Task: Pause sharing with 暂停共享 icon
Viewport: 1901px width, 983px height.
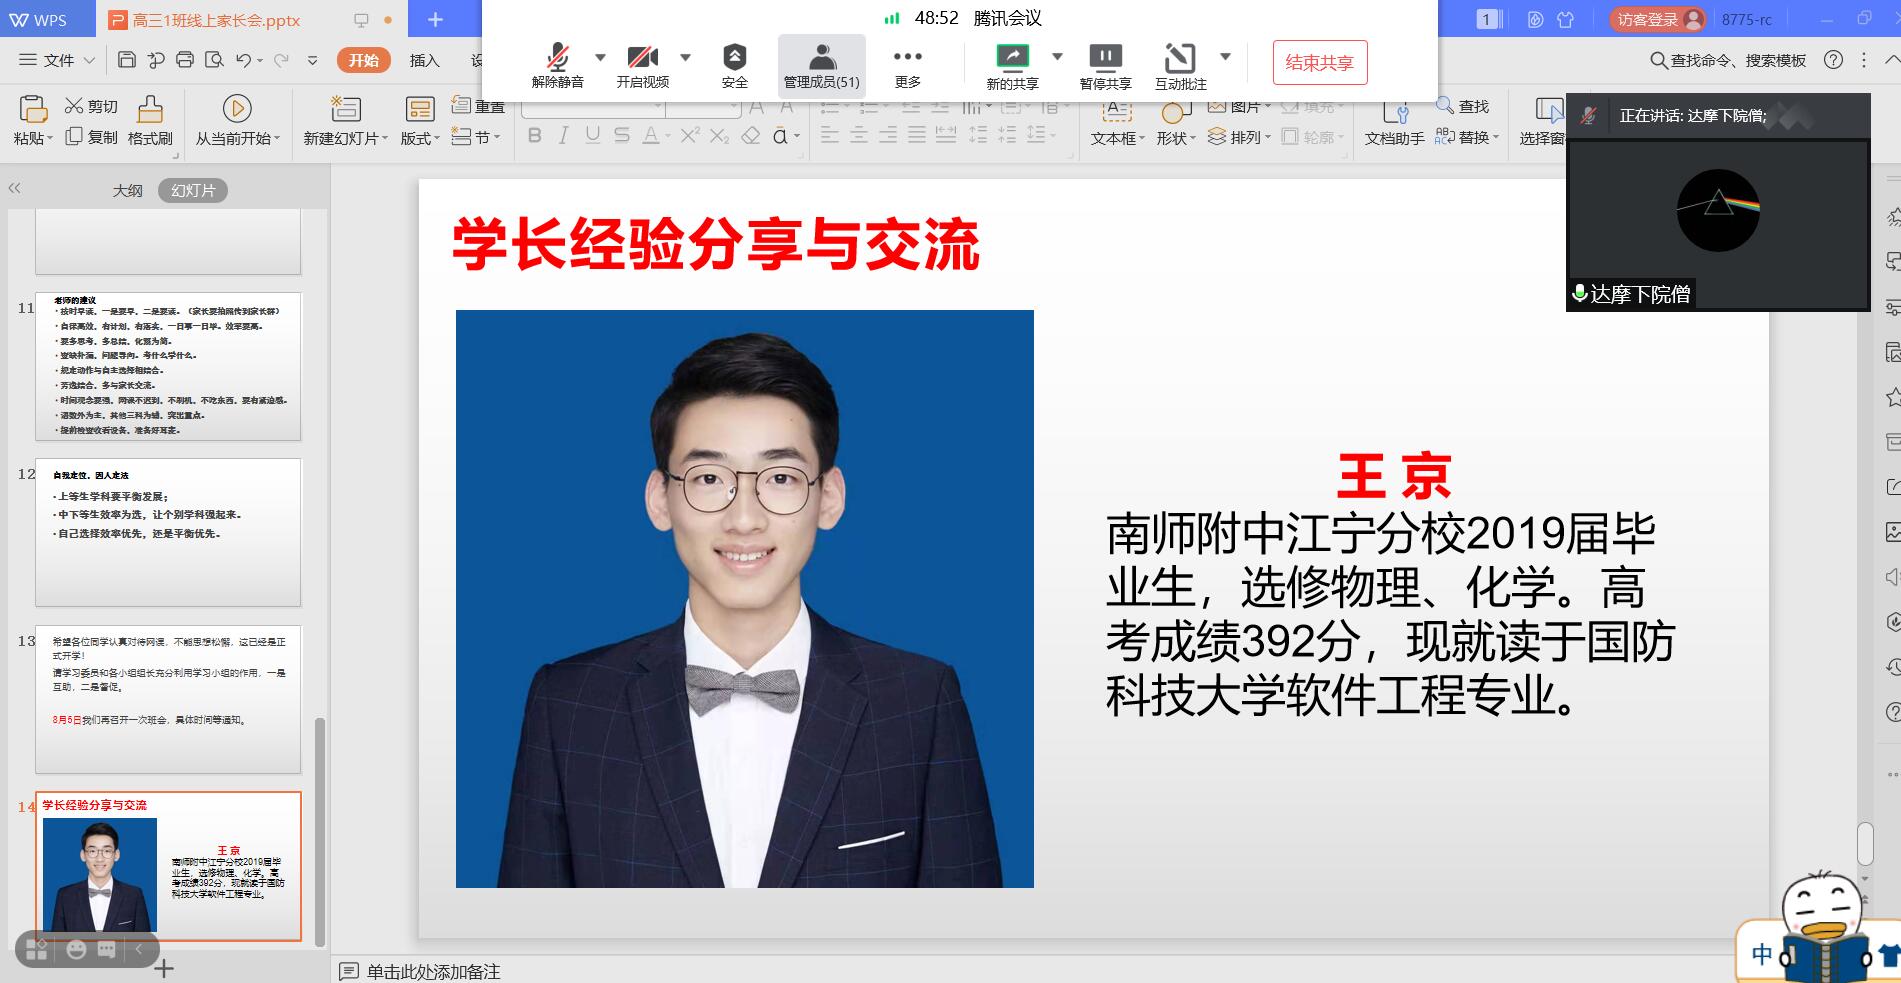Action: [x=1105, y=57]
